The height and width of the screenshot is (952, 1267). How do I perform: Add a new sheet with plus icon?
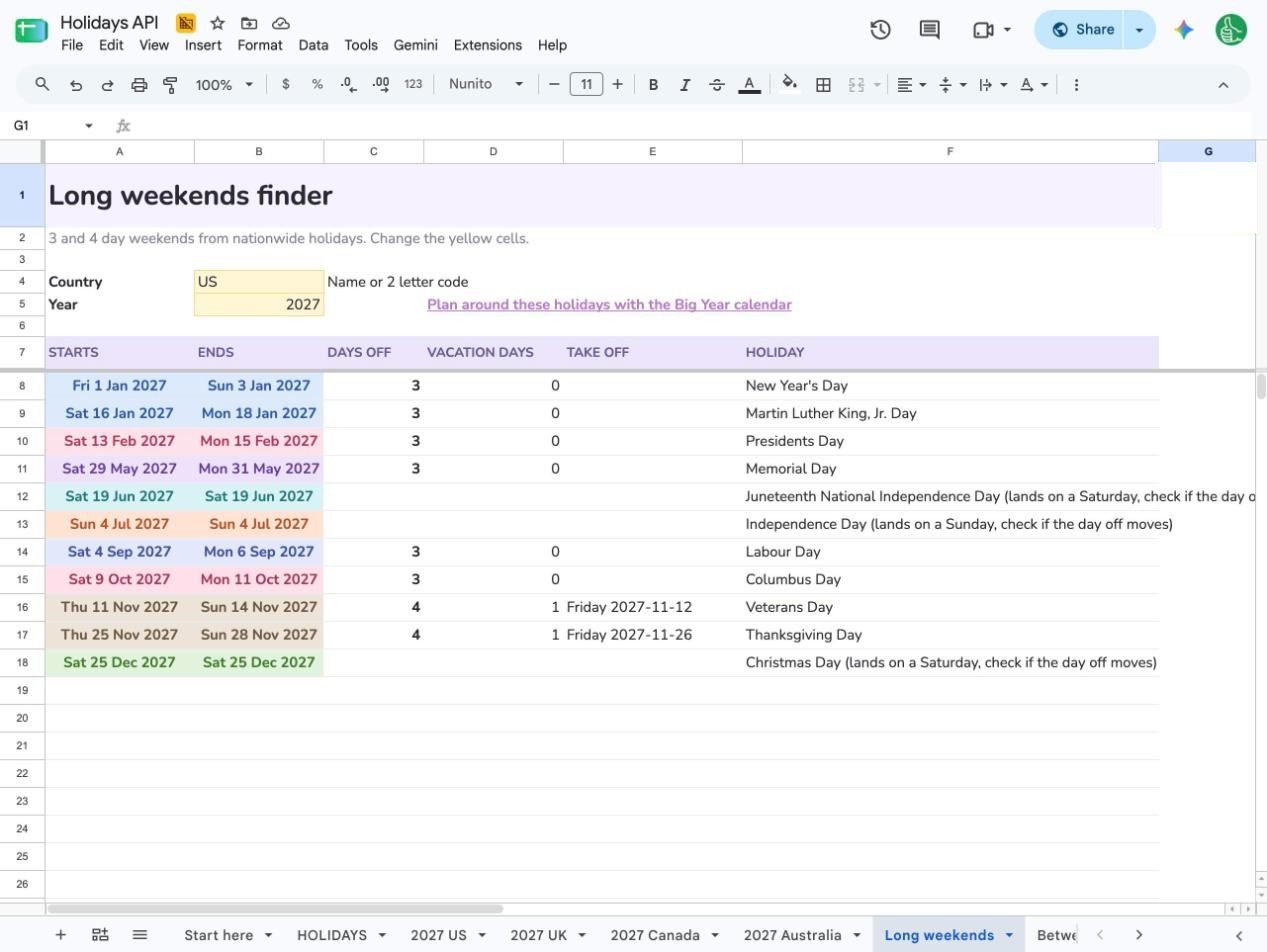tap(60, 935)
